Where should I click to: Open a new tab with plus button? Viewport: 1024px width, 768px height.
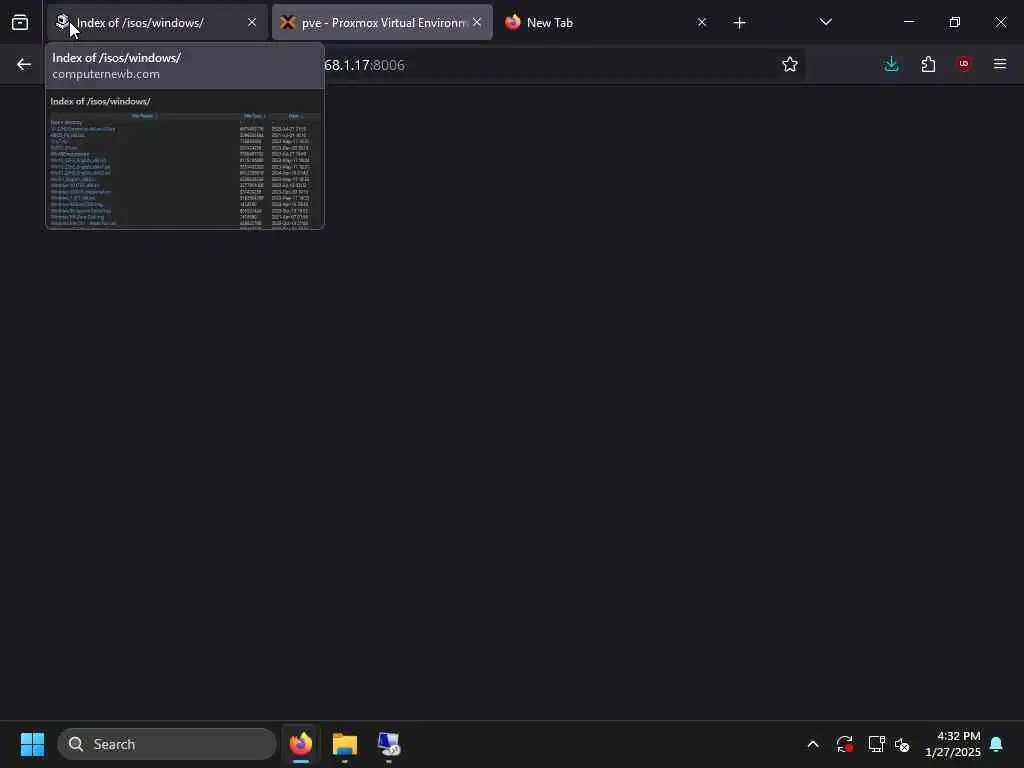(739, 23)
